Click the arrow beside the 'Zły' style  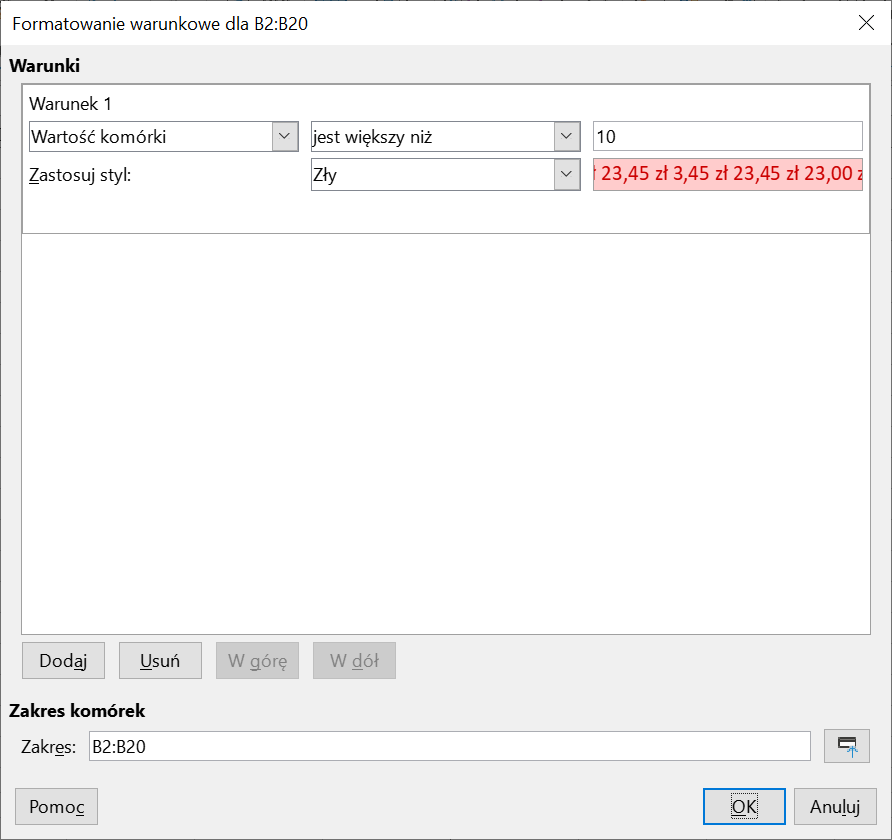tap(567, 175)
